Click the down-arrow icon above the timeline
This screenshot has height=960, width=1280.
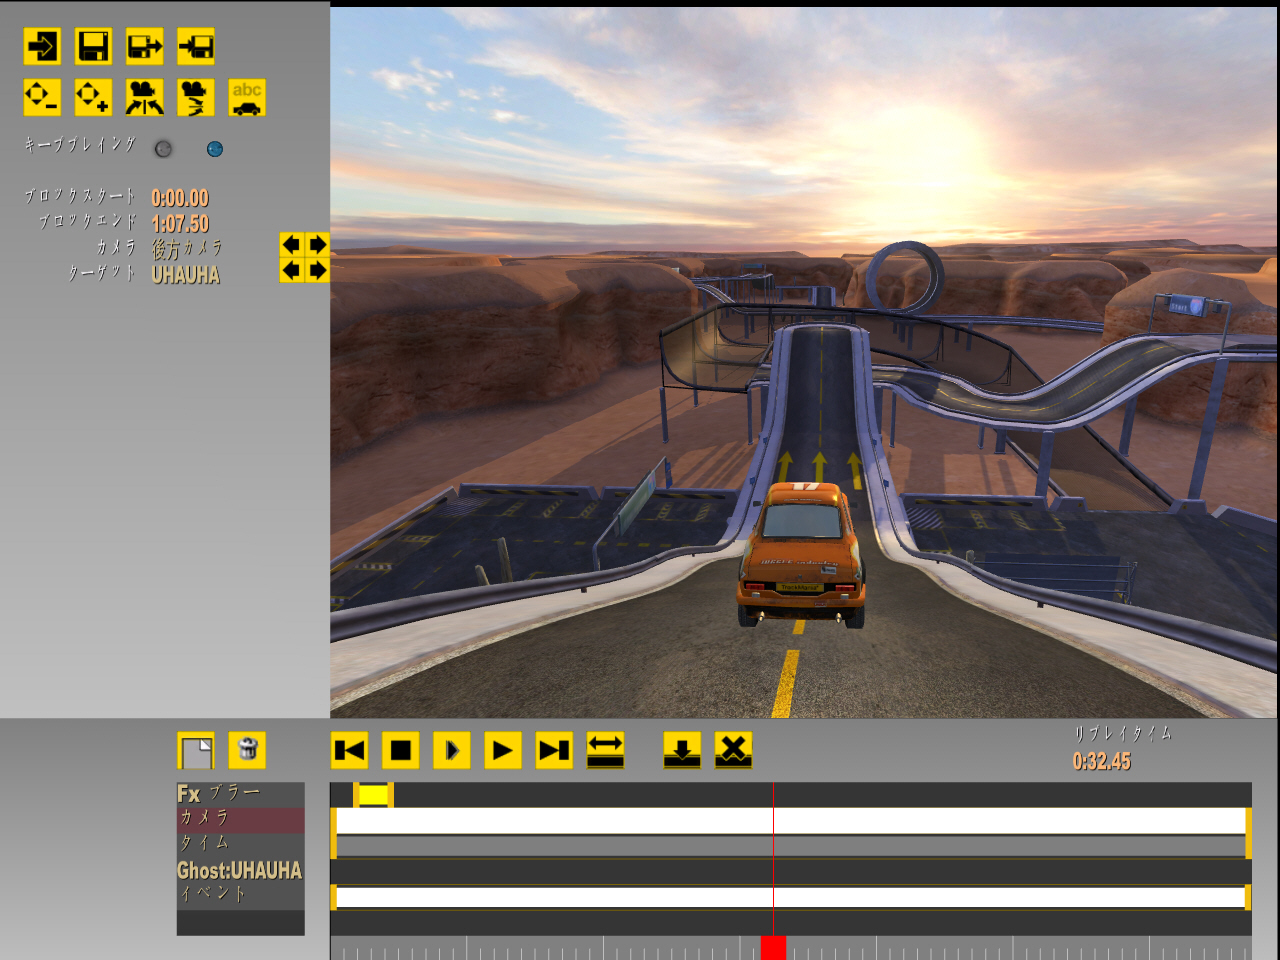(682, 750)
